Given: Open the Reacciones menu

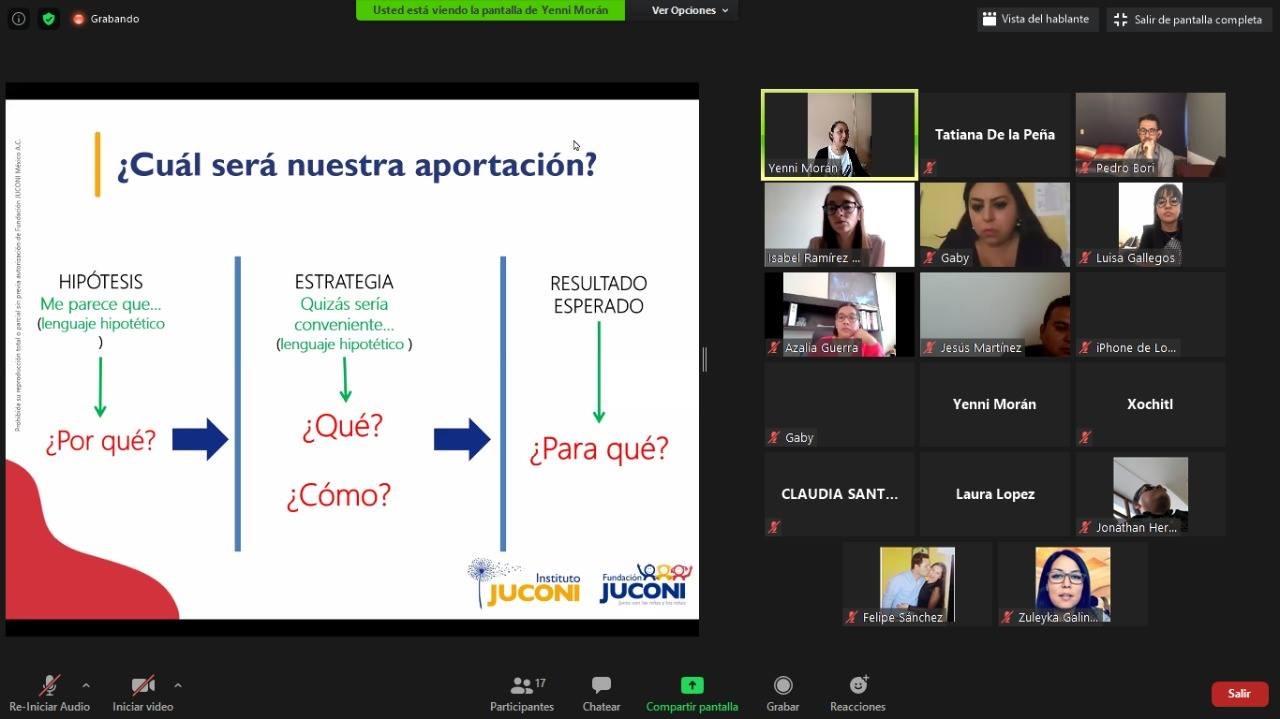Looking at the screenshot, I should (857, 694).
